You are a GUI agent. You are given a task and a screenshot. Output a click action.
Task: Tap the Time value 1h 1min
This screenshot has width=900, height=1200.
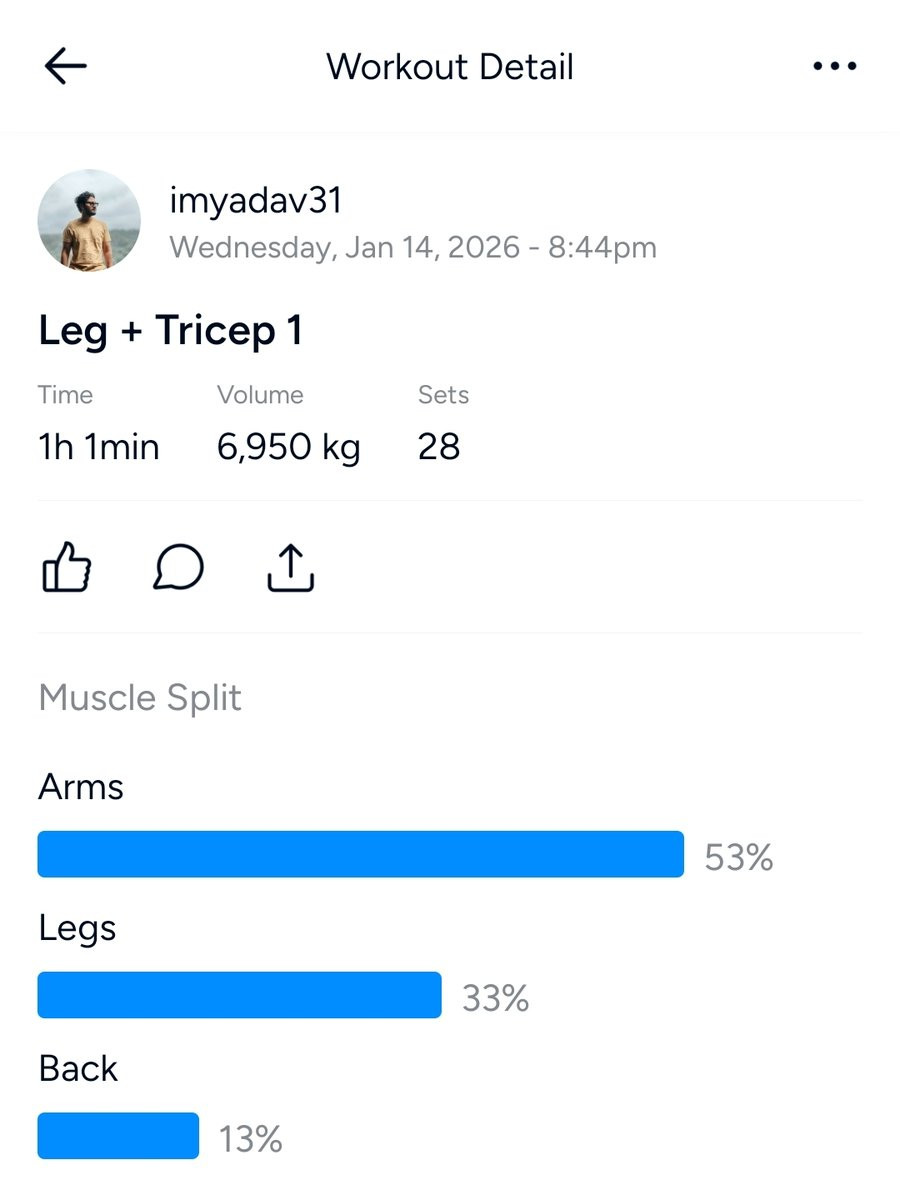click(98, 447)
